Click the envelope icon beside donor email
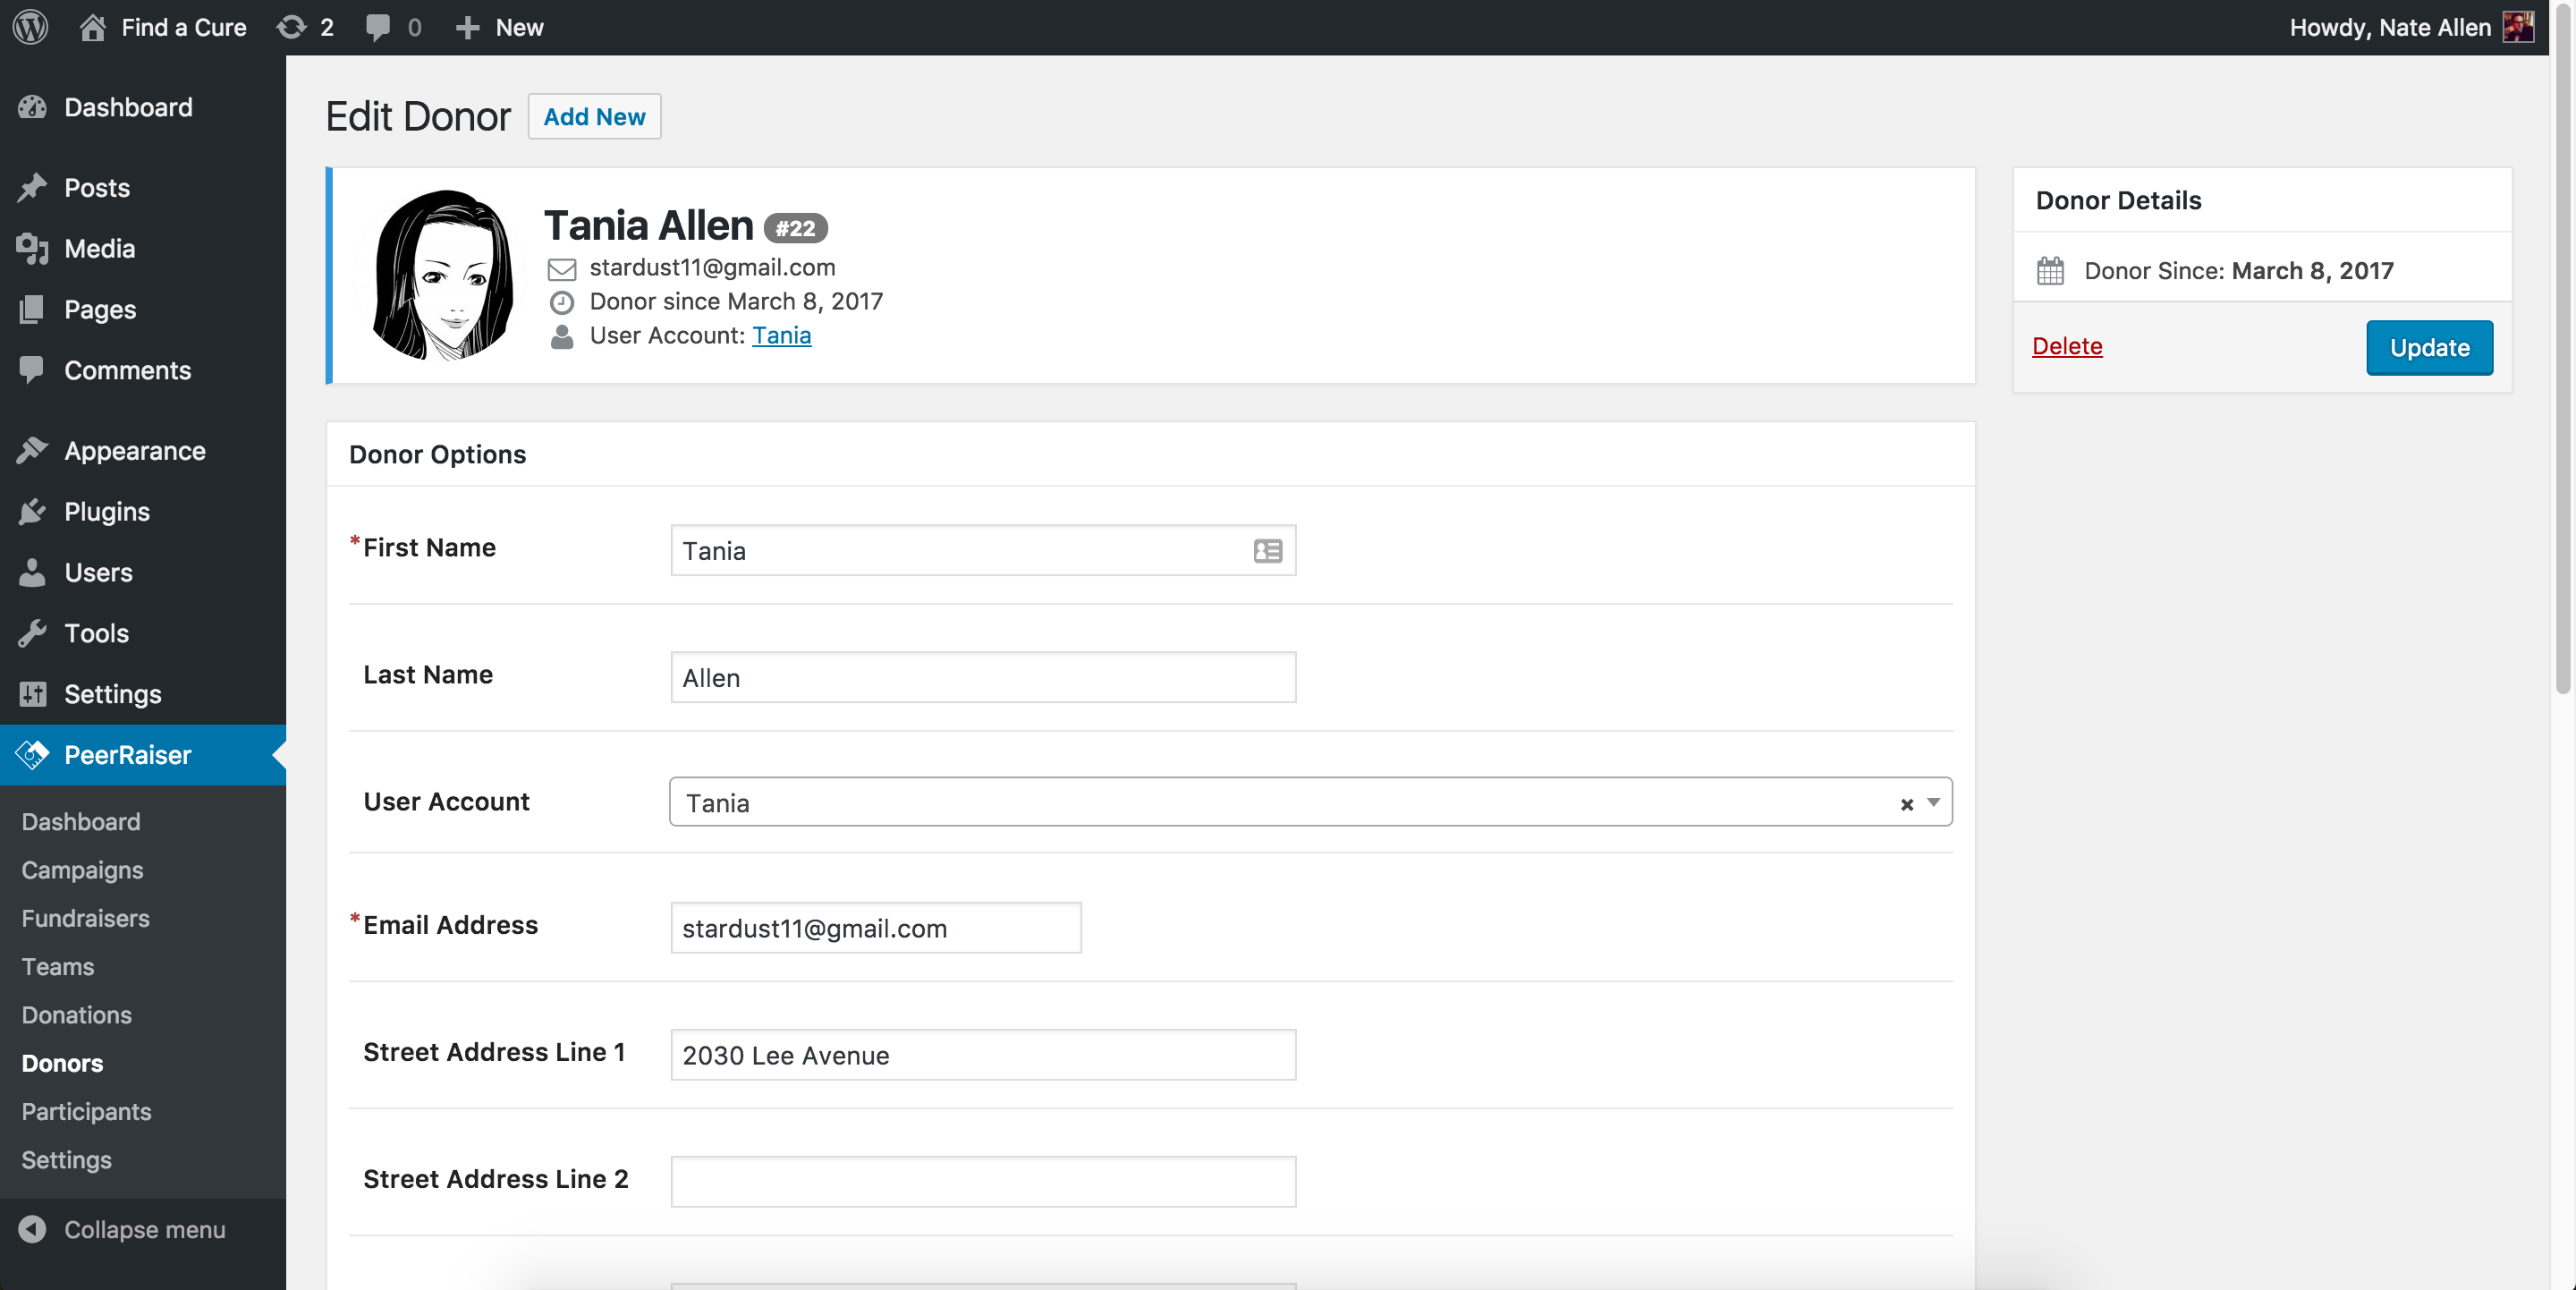The height and width of the screenshot is (1290, 2576). point(562,268)
